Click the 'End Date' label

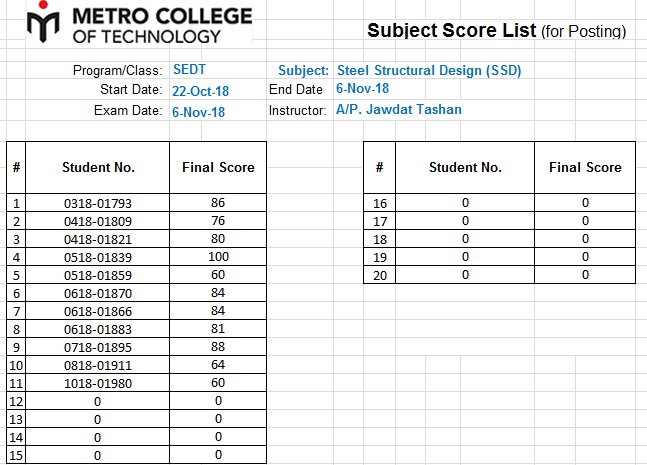click(x=295, y=90)
